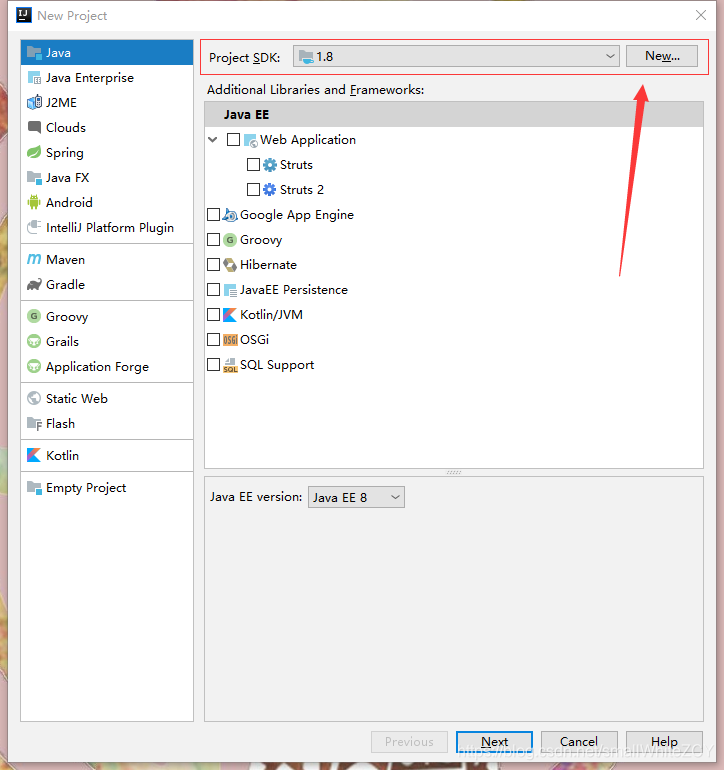Enable the JavaEE Persistence checkbox
This screenshot has width=724, height=770.
[x=213, y=290]
